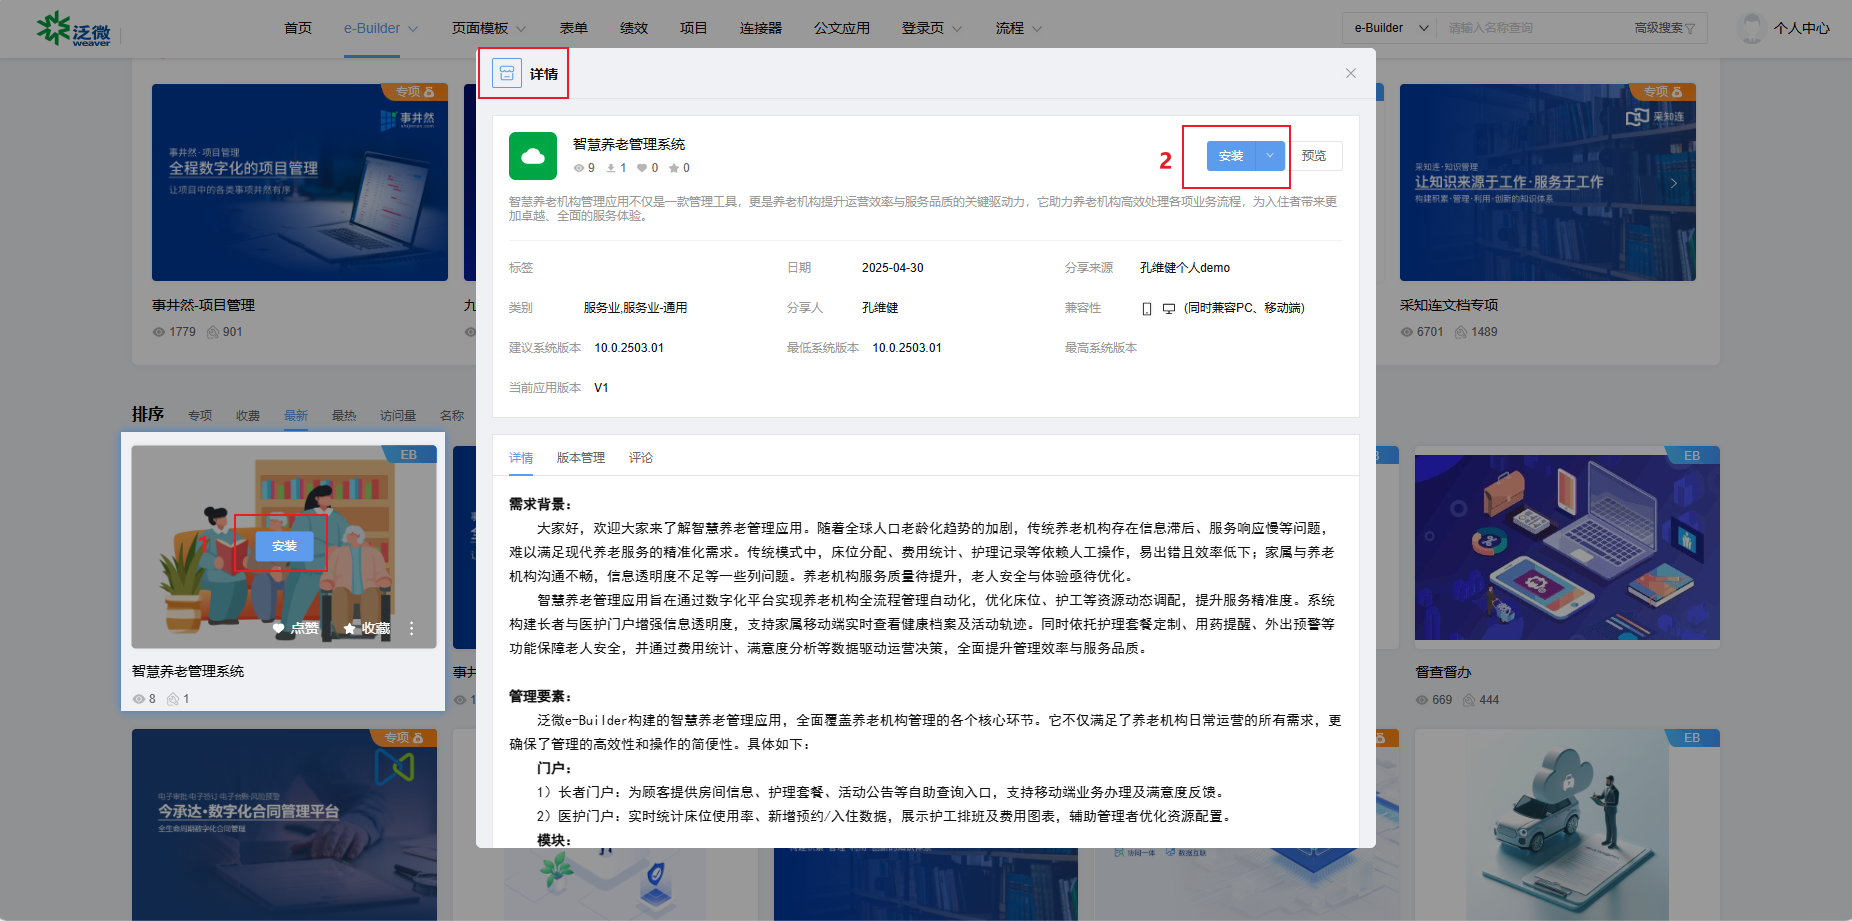Viewport: 1852px width, 921px height.
Task: Expand the 安装 button dropdown arrow
Action: tap(1270, 156)
